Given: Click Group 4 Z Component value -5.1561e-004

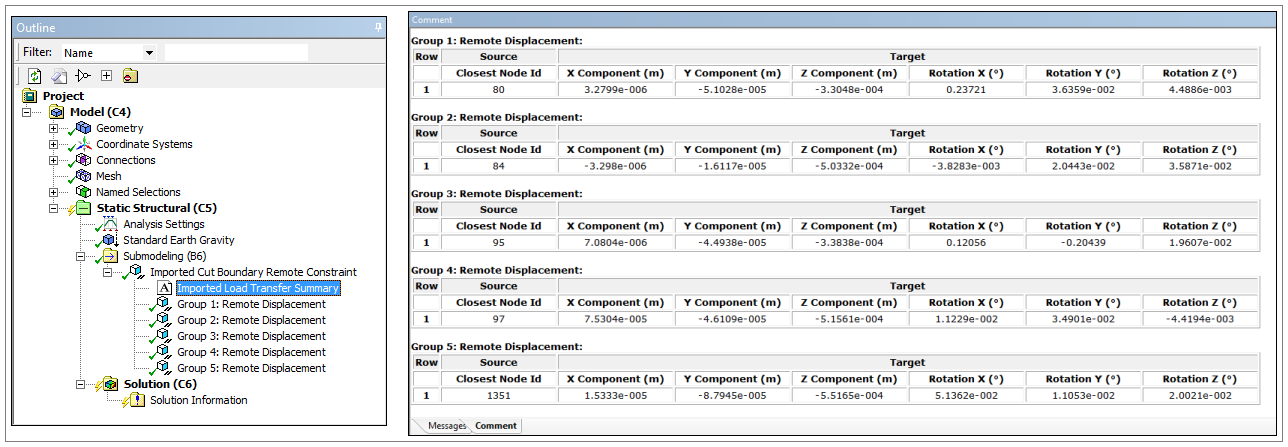Looking at the screenshot, I should (849, 319).
